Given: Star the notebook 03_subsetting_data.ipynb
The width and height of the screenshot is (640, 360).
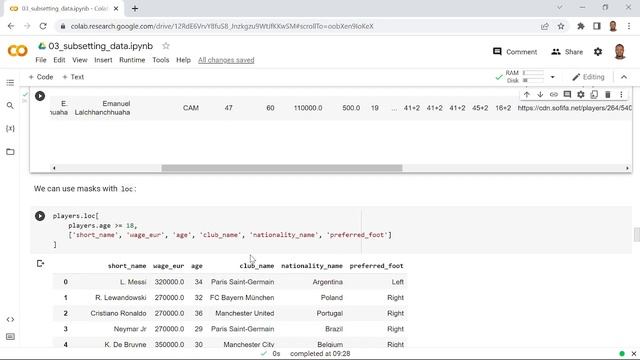Looking at the screenshot, I should click(166, 46).
